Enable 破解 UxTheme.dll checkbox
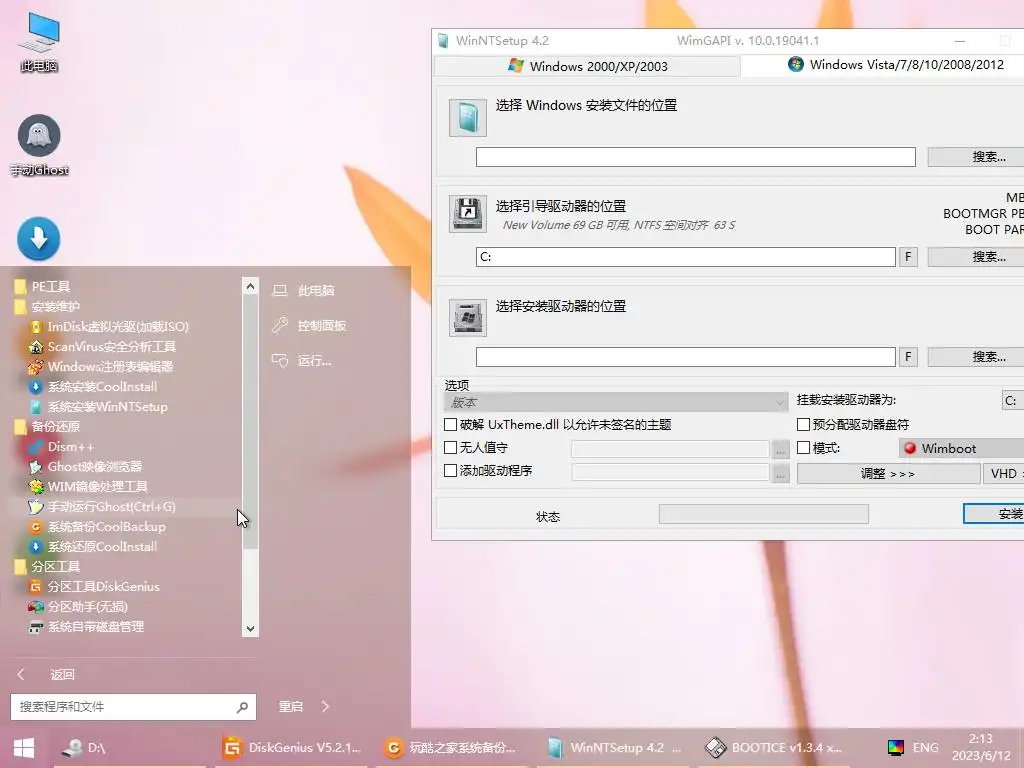 tap(450, 424)
